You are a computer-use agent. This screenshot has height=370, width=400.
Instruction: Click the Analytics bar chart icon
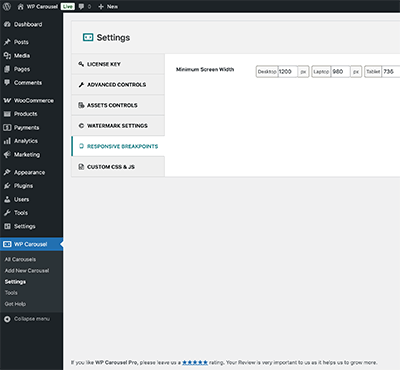pyautogui.click(x=7, y=141)
